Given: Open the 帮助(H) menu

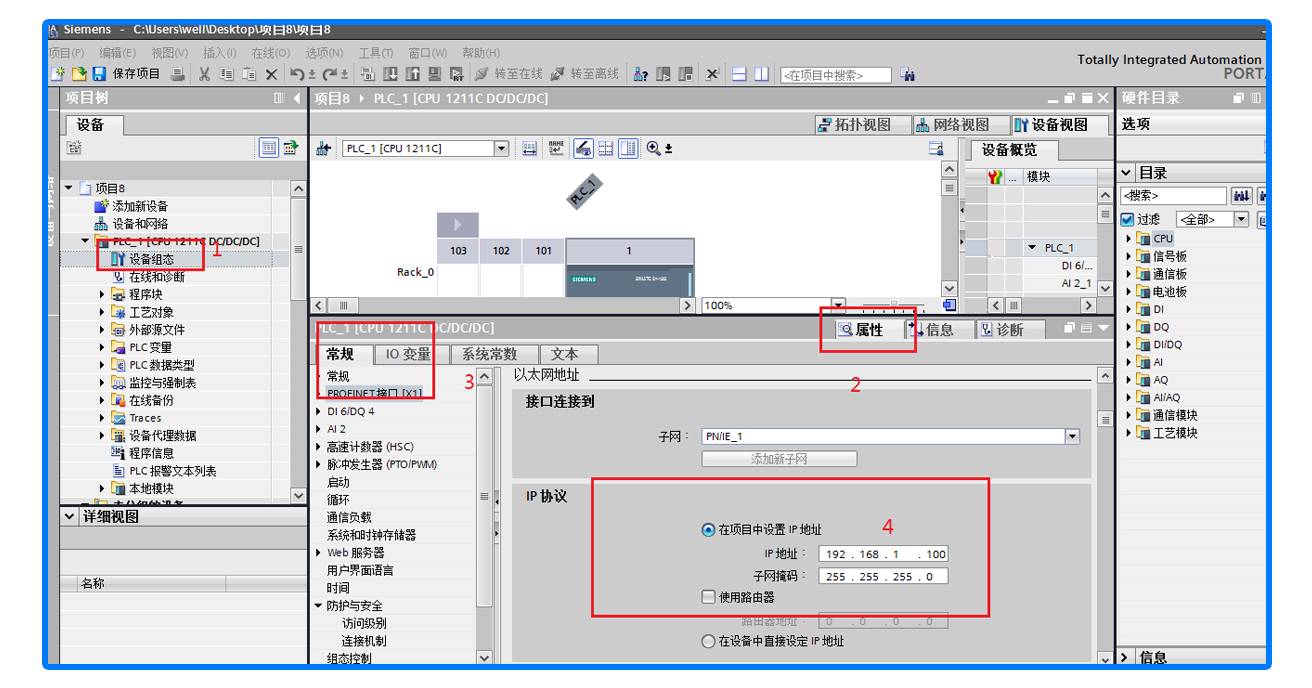Looking at the screenshot, I should click(x=481, y=53).
